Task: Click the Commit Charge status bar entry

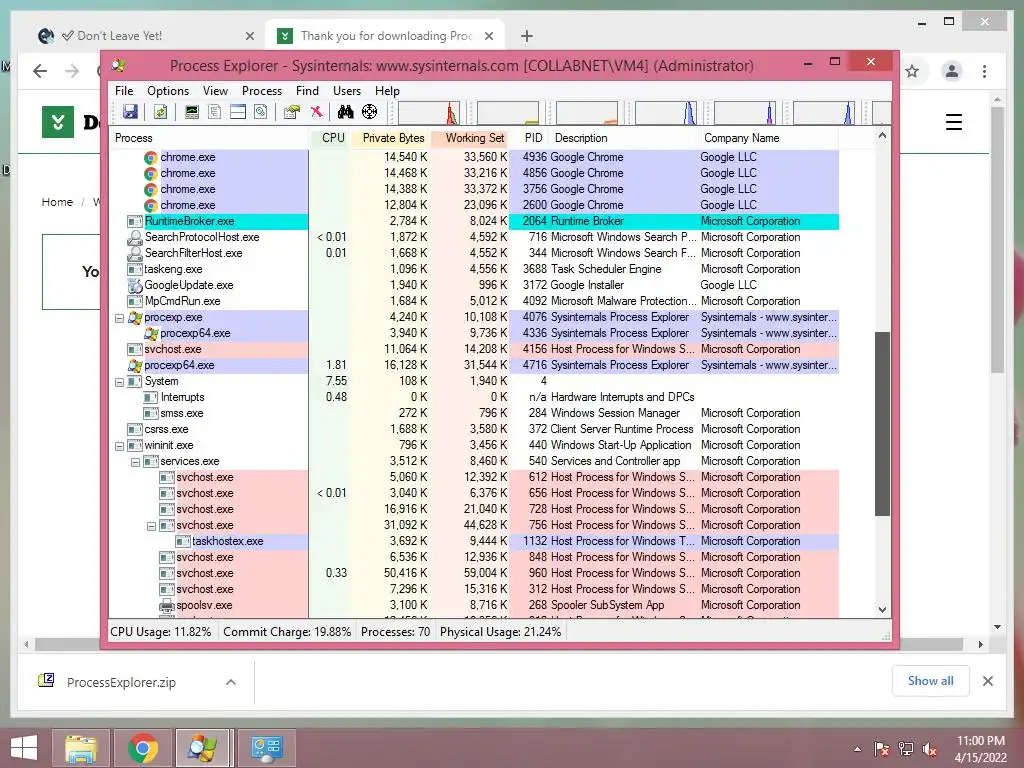Action: point(287,632)
